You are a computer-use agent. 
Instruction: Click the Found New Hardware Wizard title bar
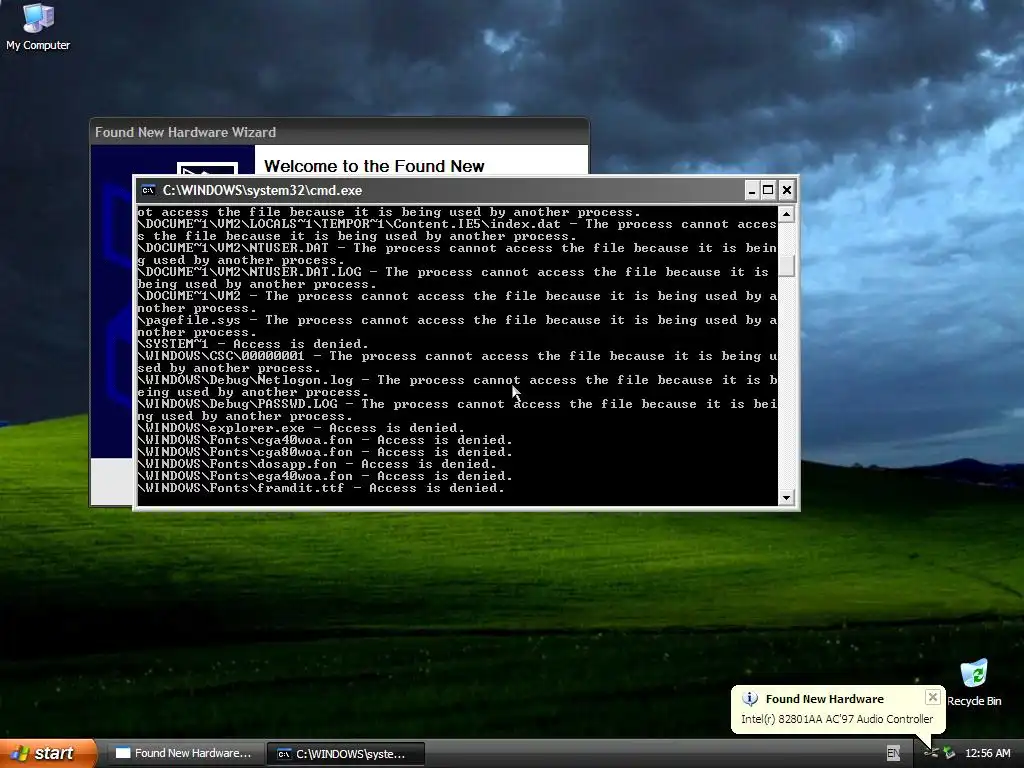coord(339,132)
